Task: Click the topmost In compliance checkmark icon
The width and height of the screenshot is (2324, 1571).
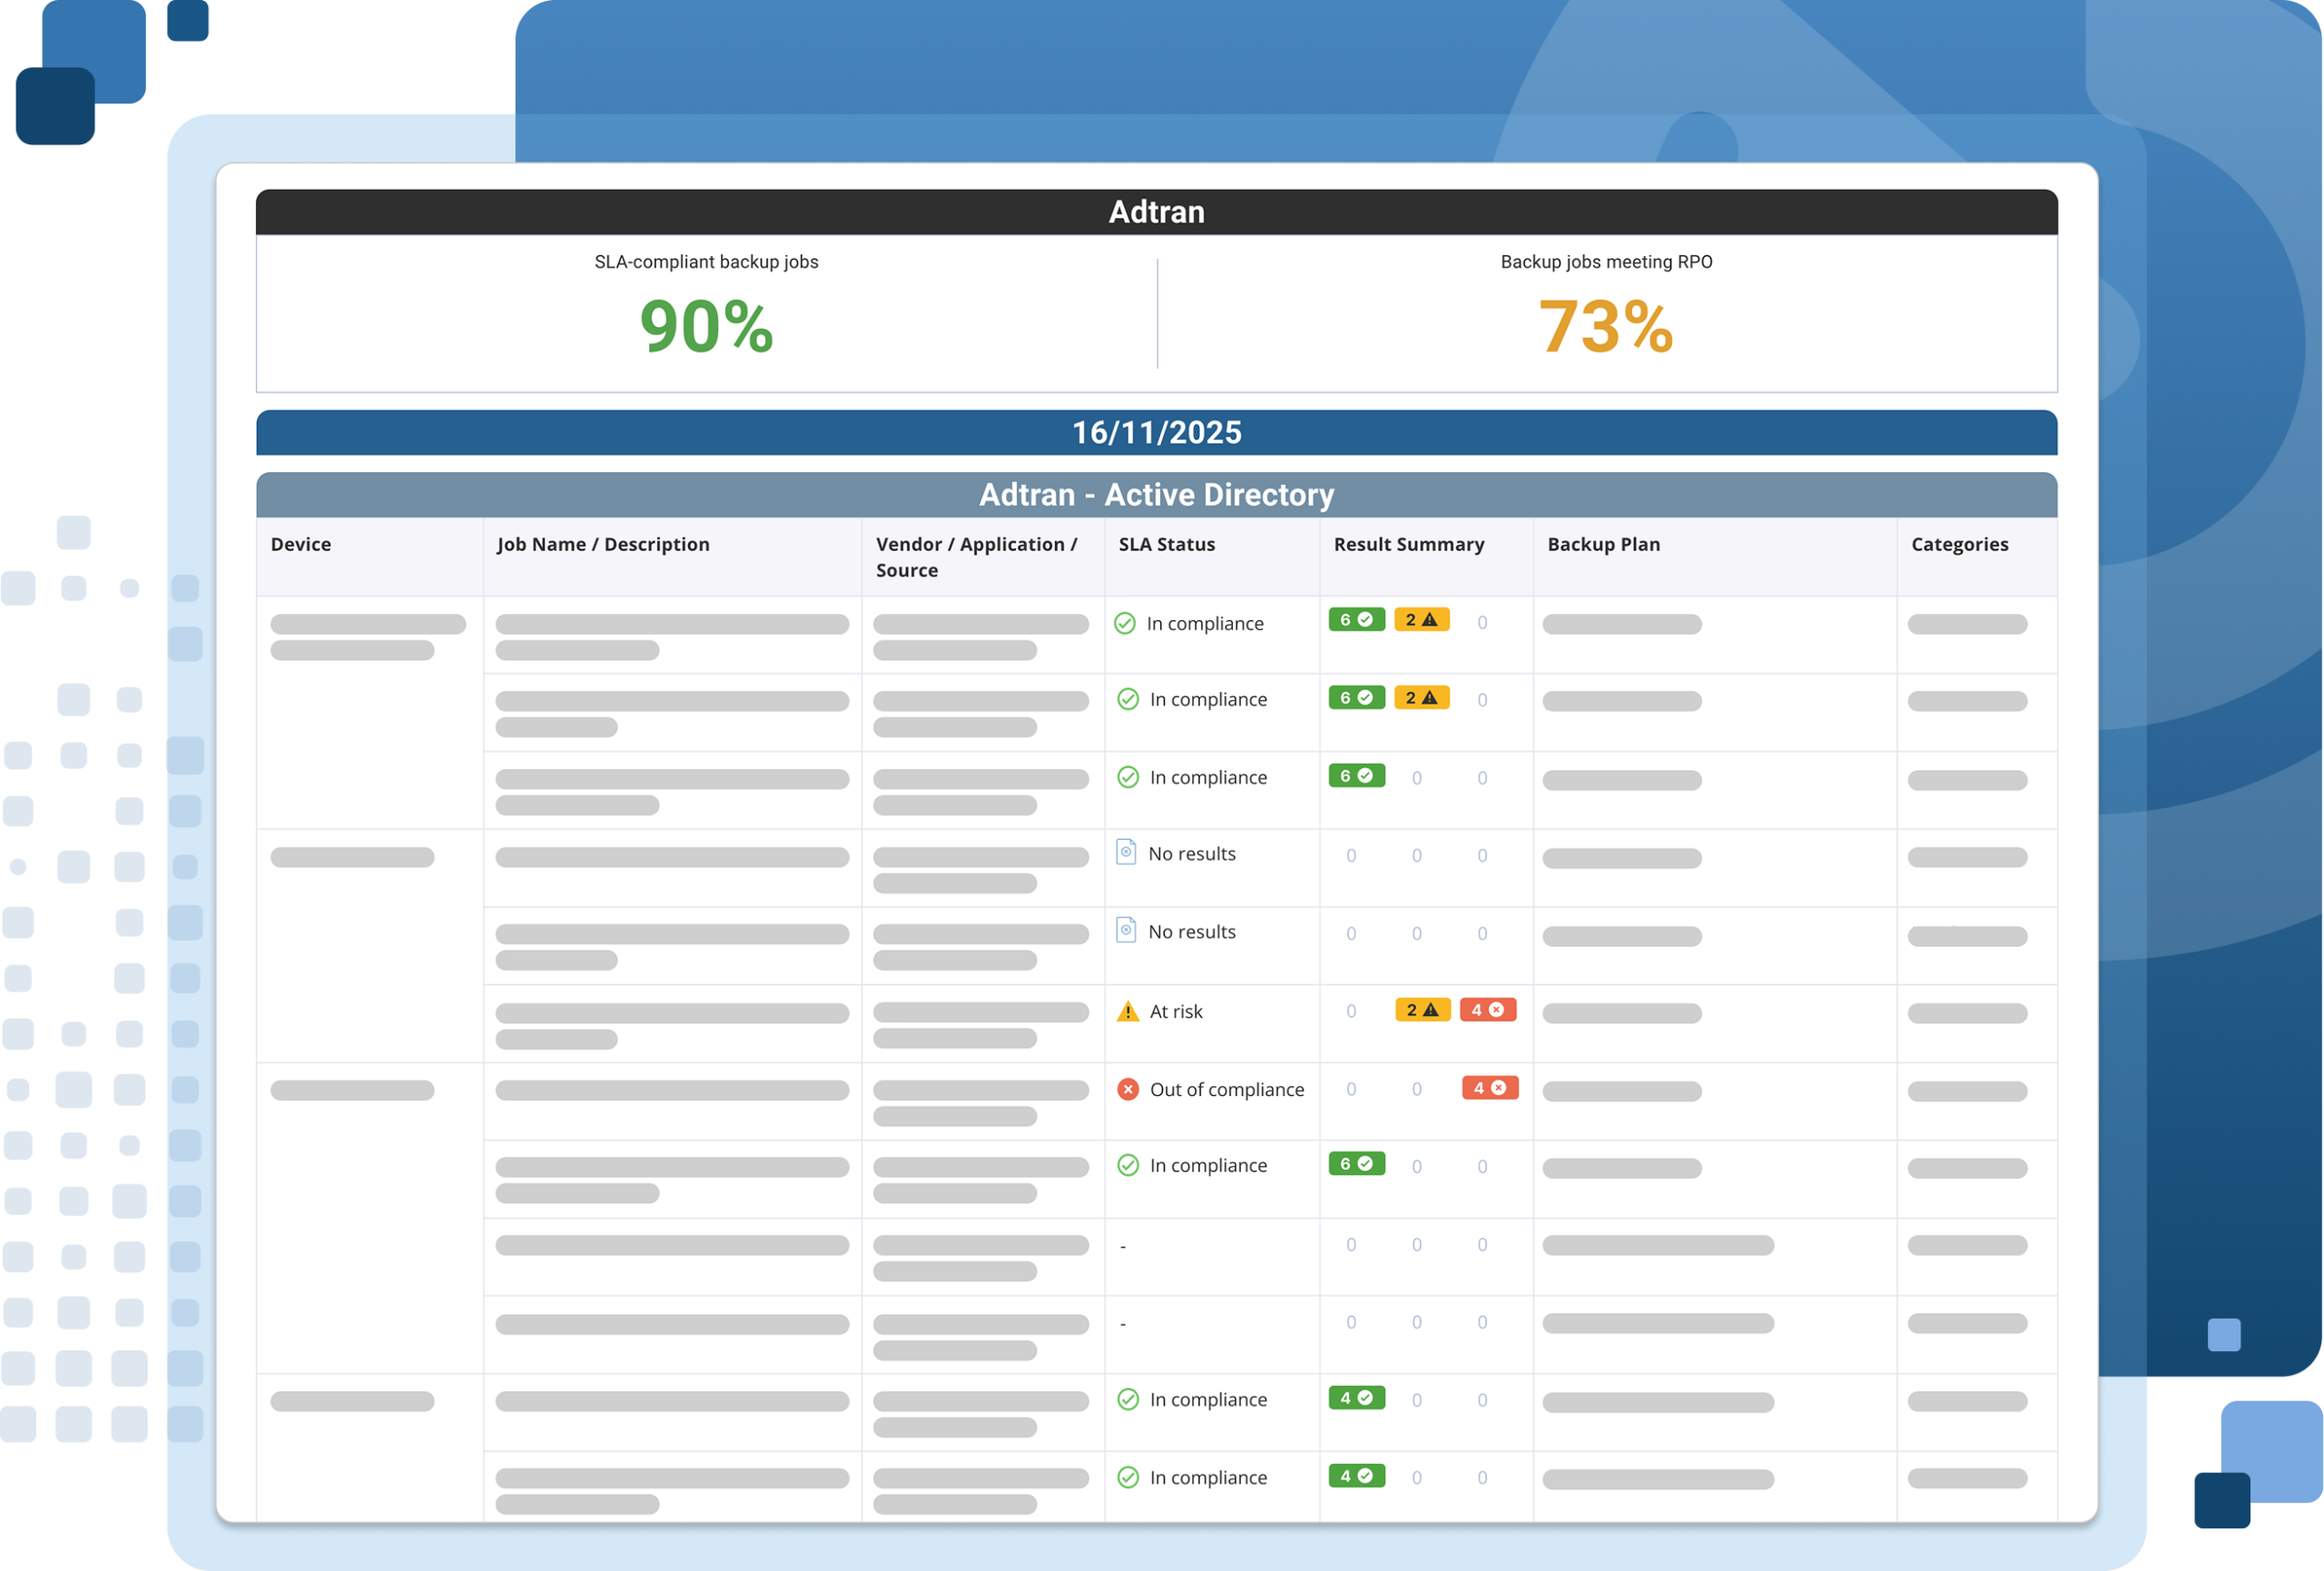Action: [1124, 623]
